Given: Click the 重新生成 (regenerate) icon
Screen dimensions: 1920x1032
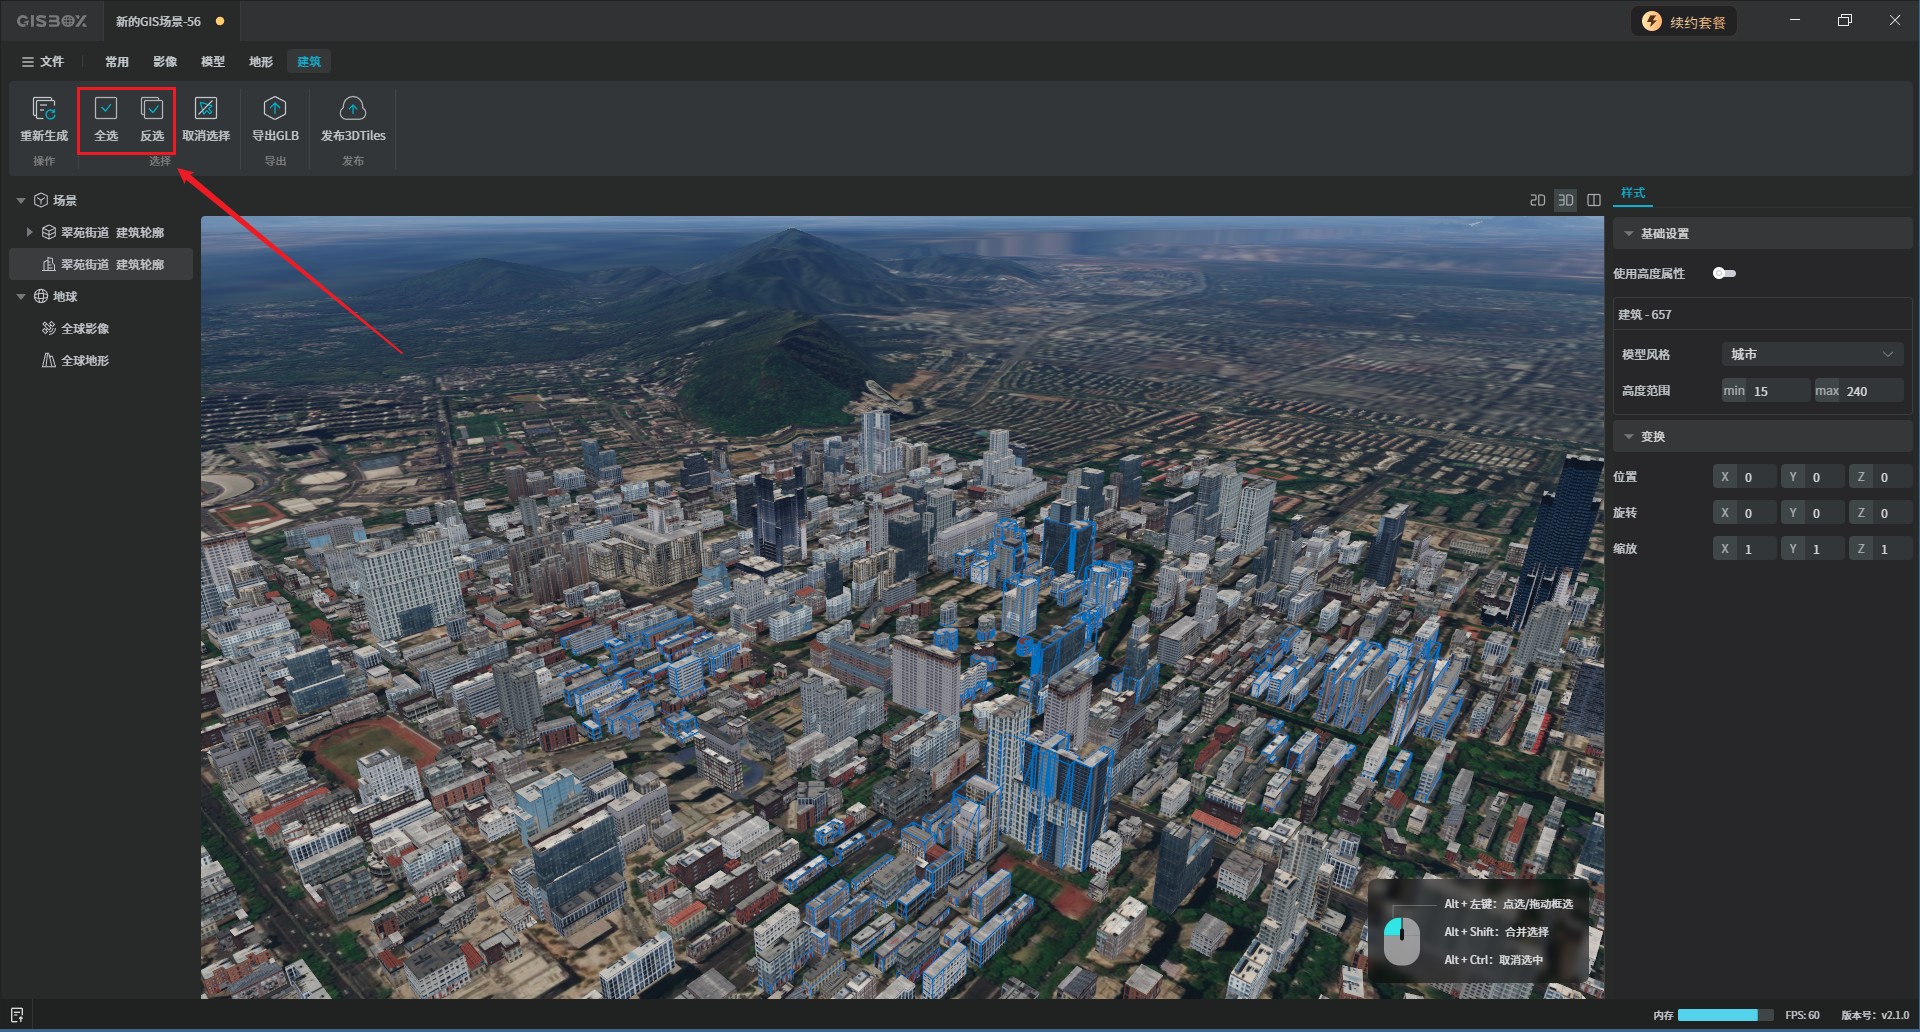Looking at the screenshot, I should pos(44,108).
